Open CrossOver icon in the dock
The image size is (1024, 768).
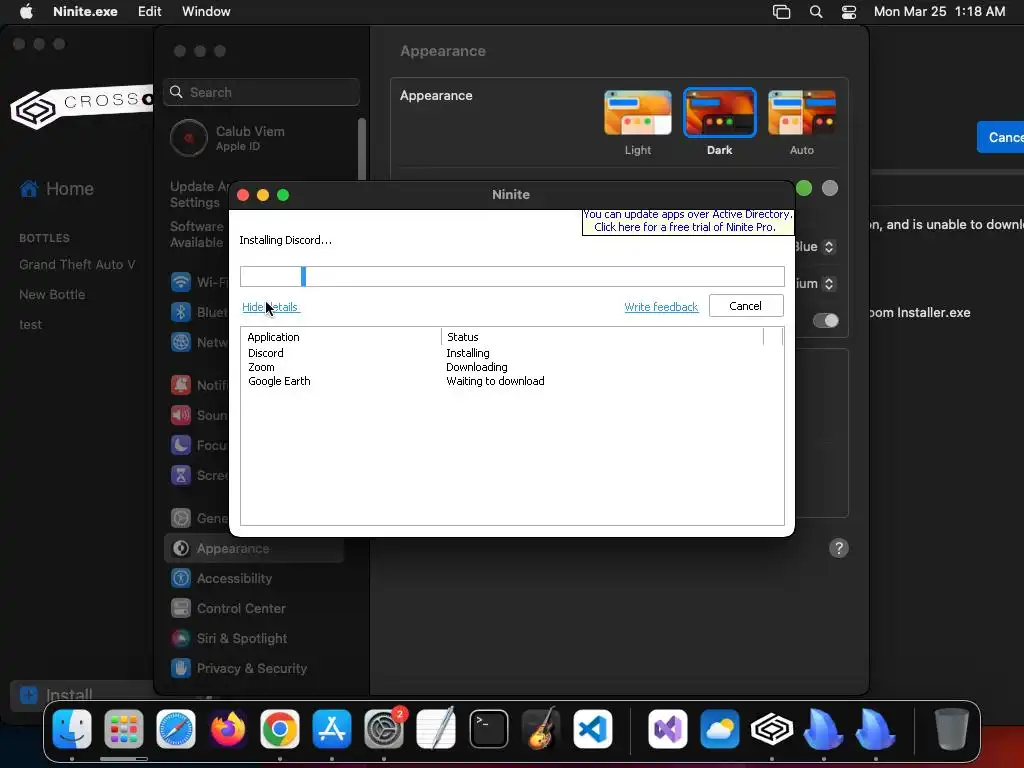point(771,729)
